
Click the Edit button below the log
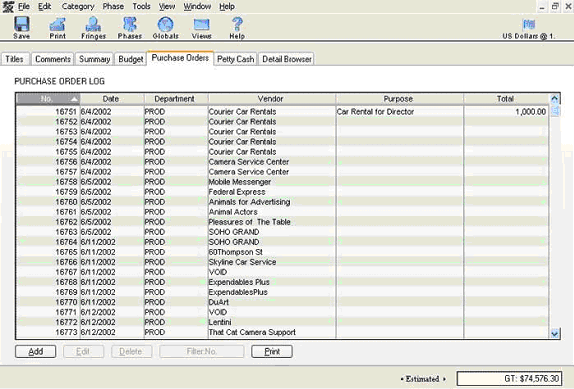click(83, 352)
